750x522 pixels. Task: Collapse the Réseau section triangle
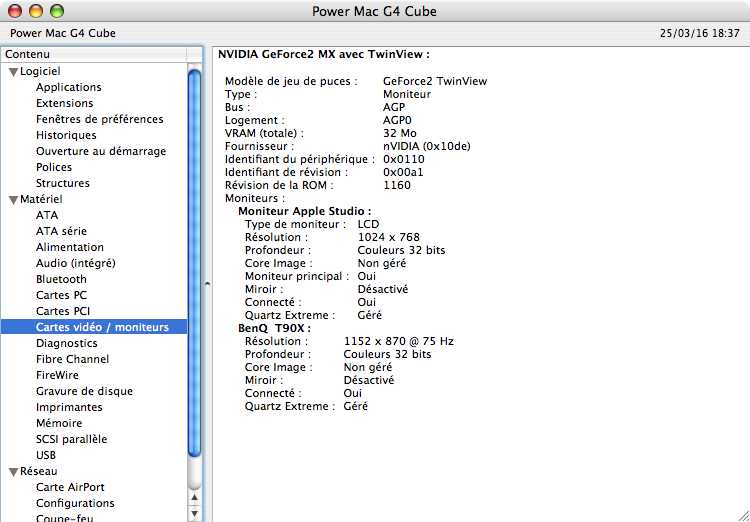13,472
